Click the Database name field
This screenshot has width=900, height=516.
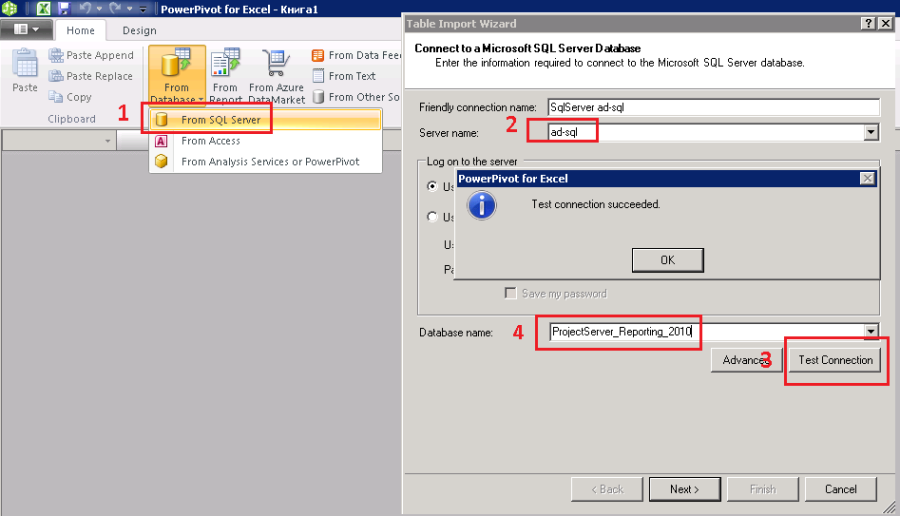coord(707,332)
